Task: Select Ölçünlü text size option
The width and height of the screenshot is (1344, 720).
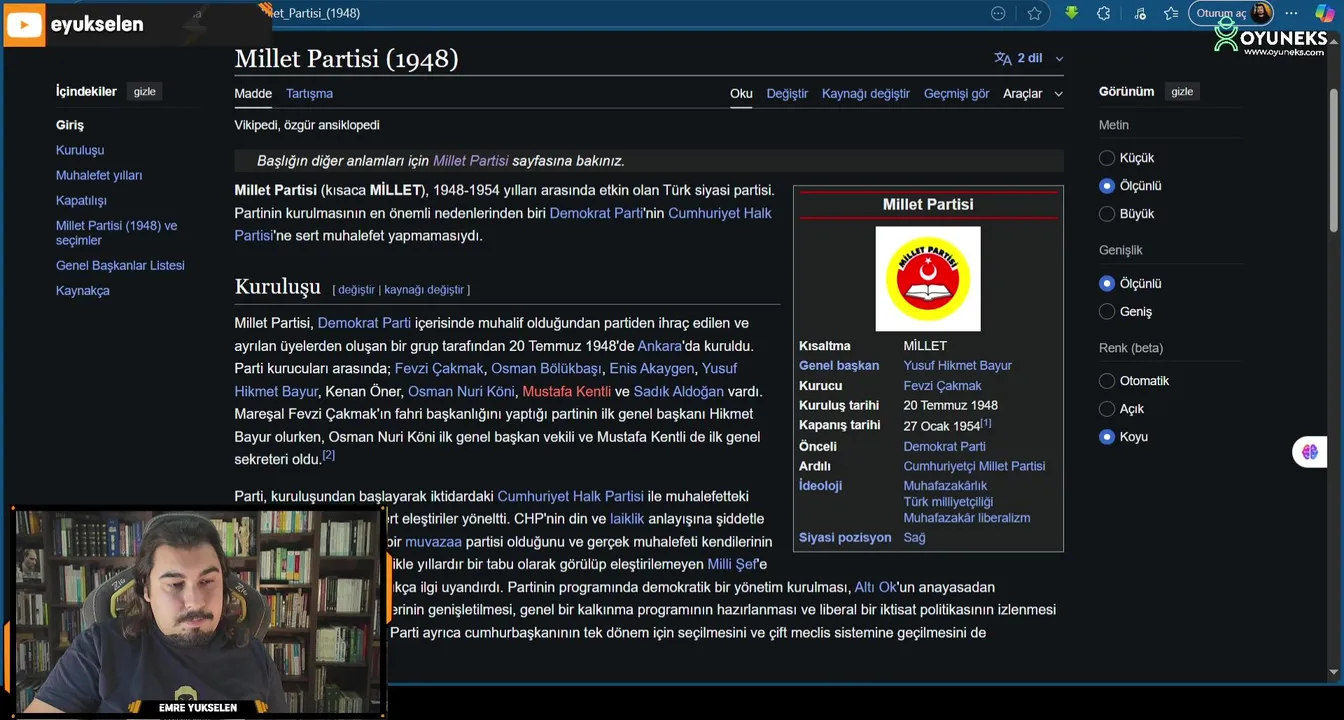Action: (1107, 186)
